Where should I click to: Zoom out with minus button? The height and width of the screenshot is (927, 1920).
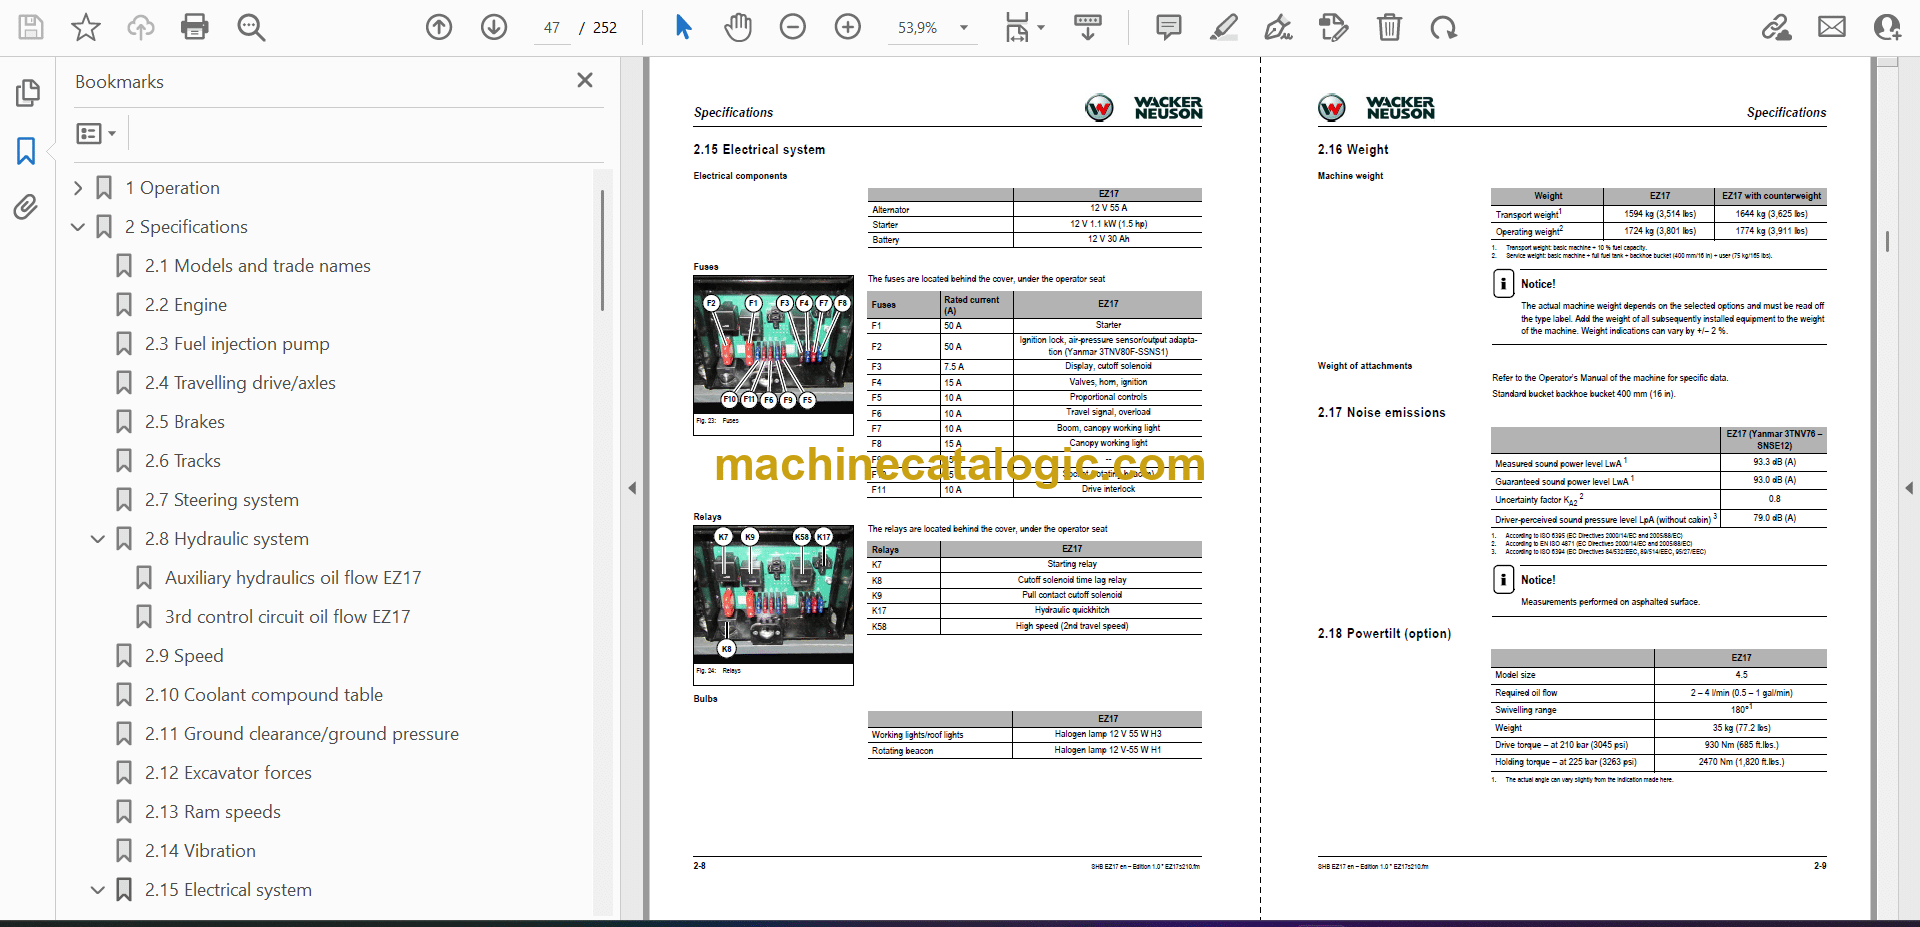point(793,27)
